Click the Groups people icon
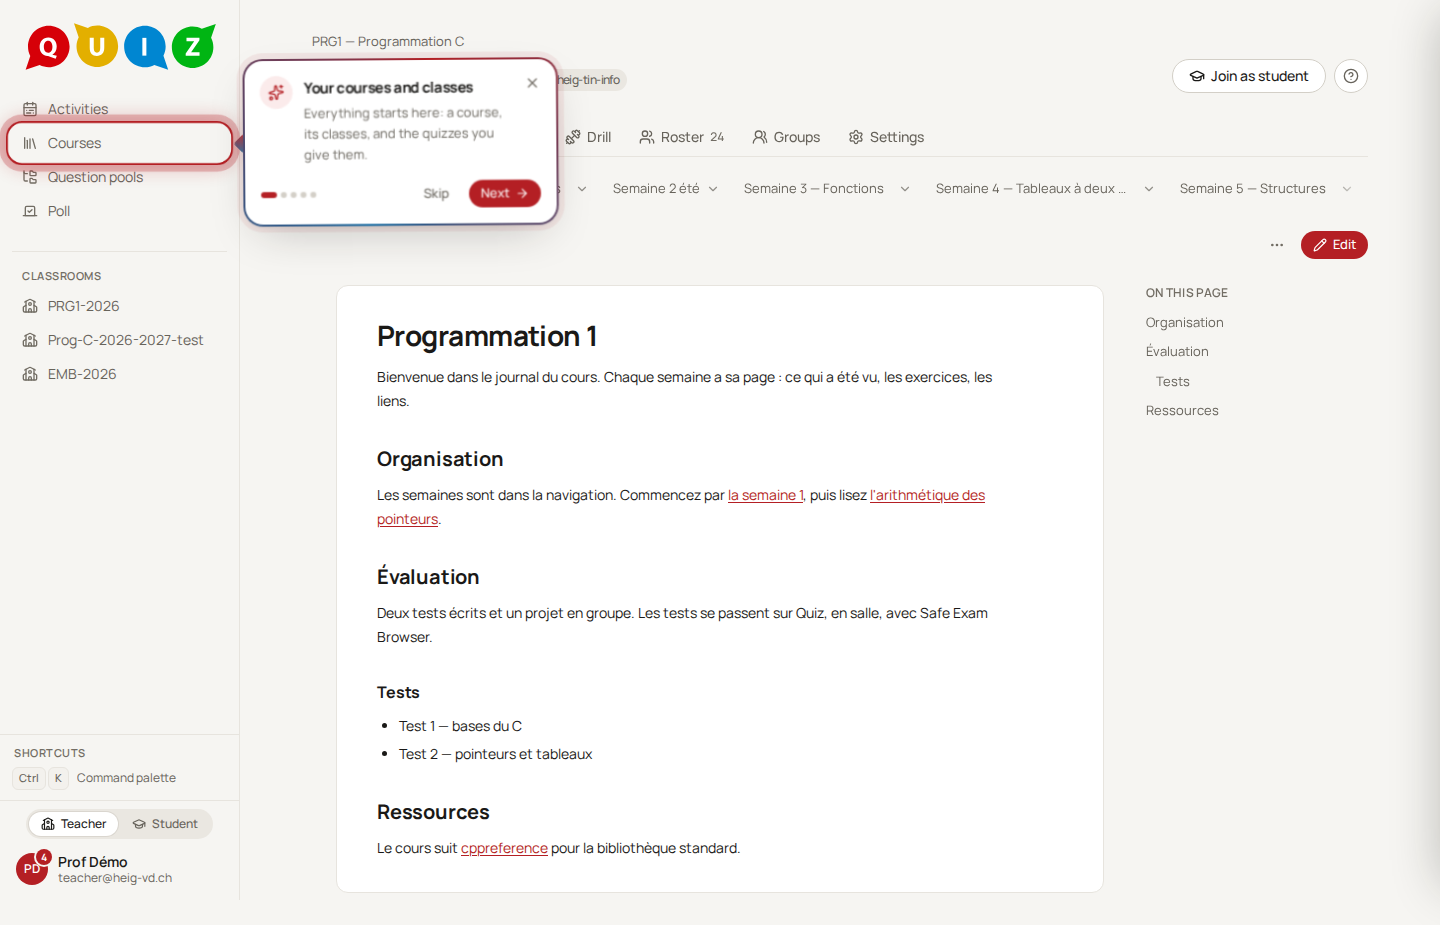The image size is (1440, 925). pos(760,137)
